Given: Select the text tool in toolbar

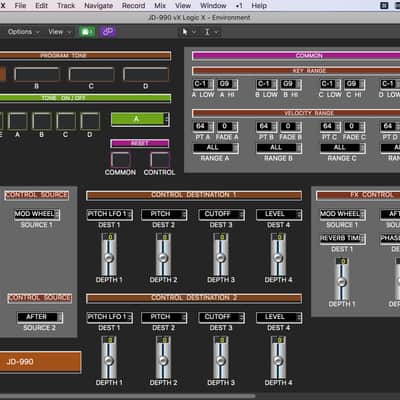Looking at the screenshot, I should tap(207, 32).
